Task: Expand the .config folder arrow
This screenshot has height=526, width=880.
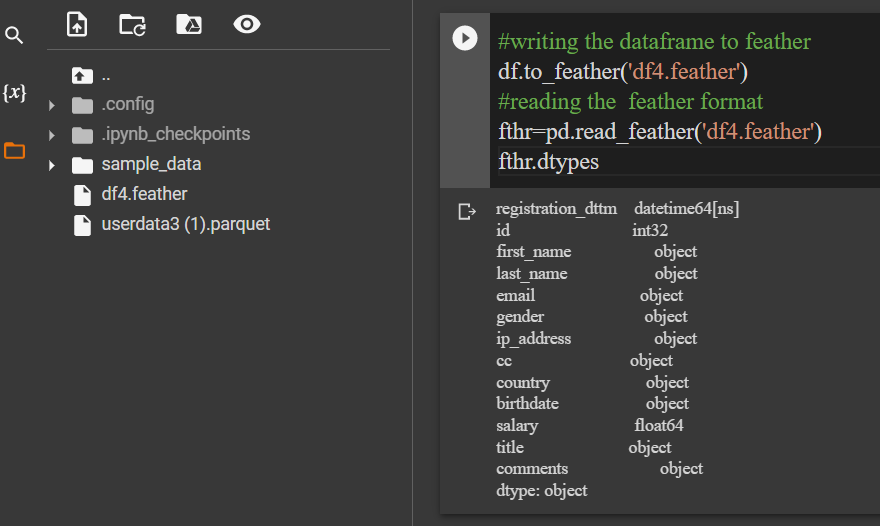Action: 52,105
